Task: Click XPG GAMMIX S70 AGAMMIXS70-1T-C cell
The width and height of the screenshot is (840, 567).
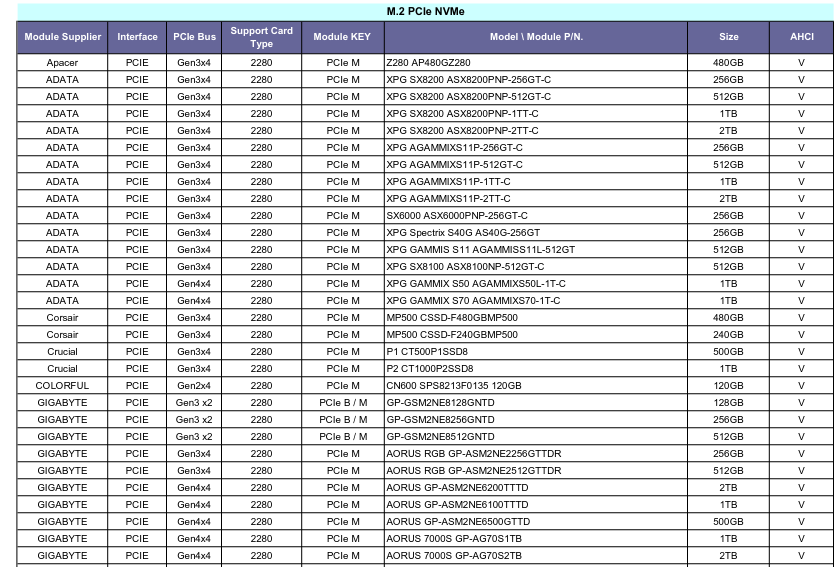Action: coord(536,301)
